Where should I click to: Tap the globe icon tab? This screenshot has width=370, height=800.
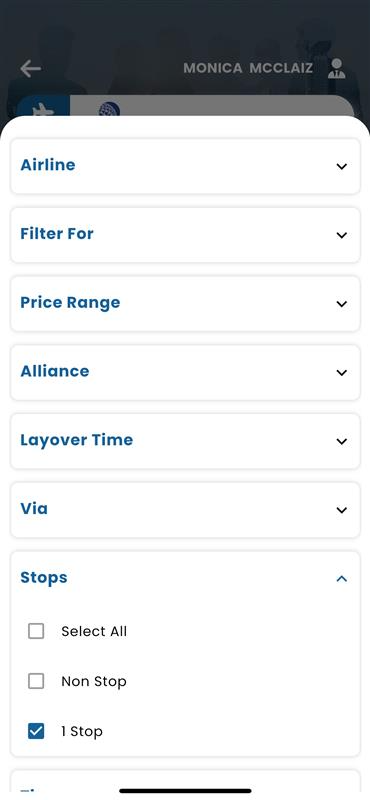click(x=109, y=109)
